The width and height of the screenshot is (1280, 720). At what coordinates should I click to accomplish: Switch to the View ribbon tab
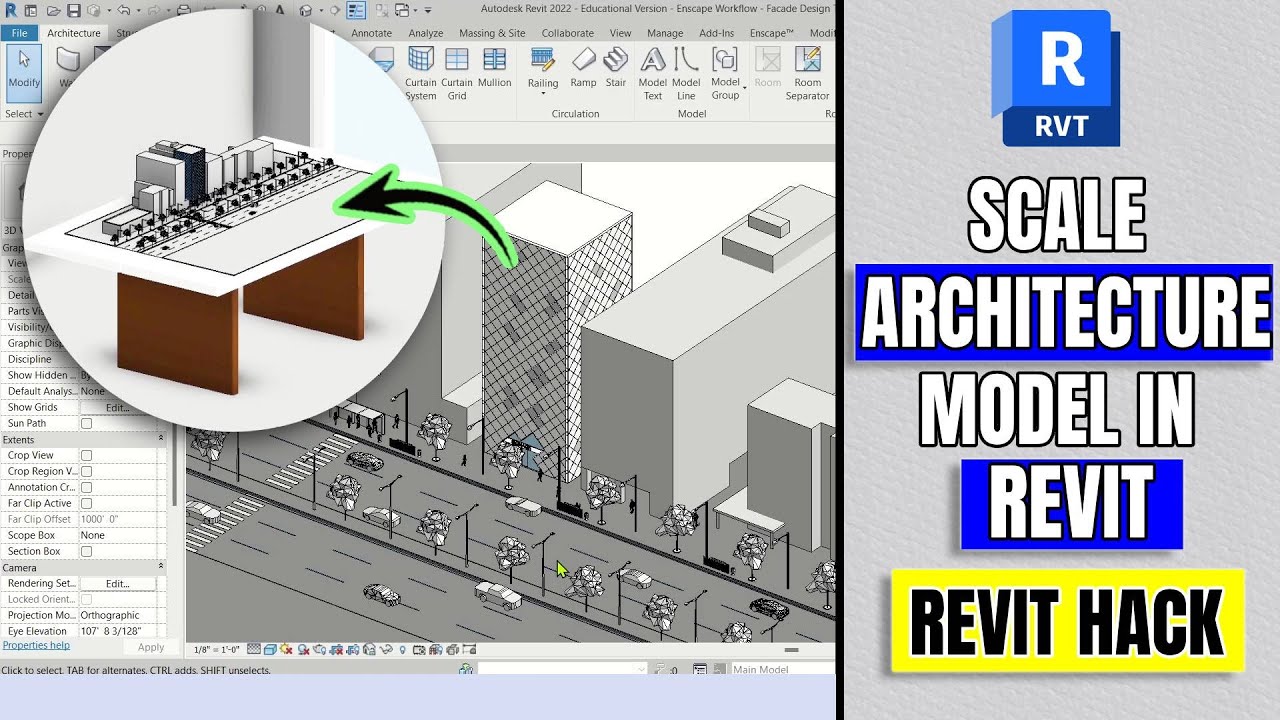tap(621, 33)
